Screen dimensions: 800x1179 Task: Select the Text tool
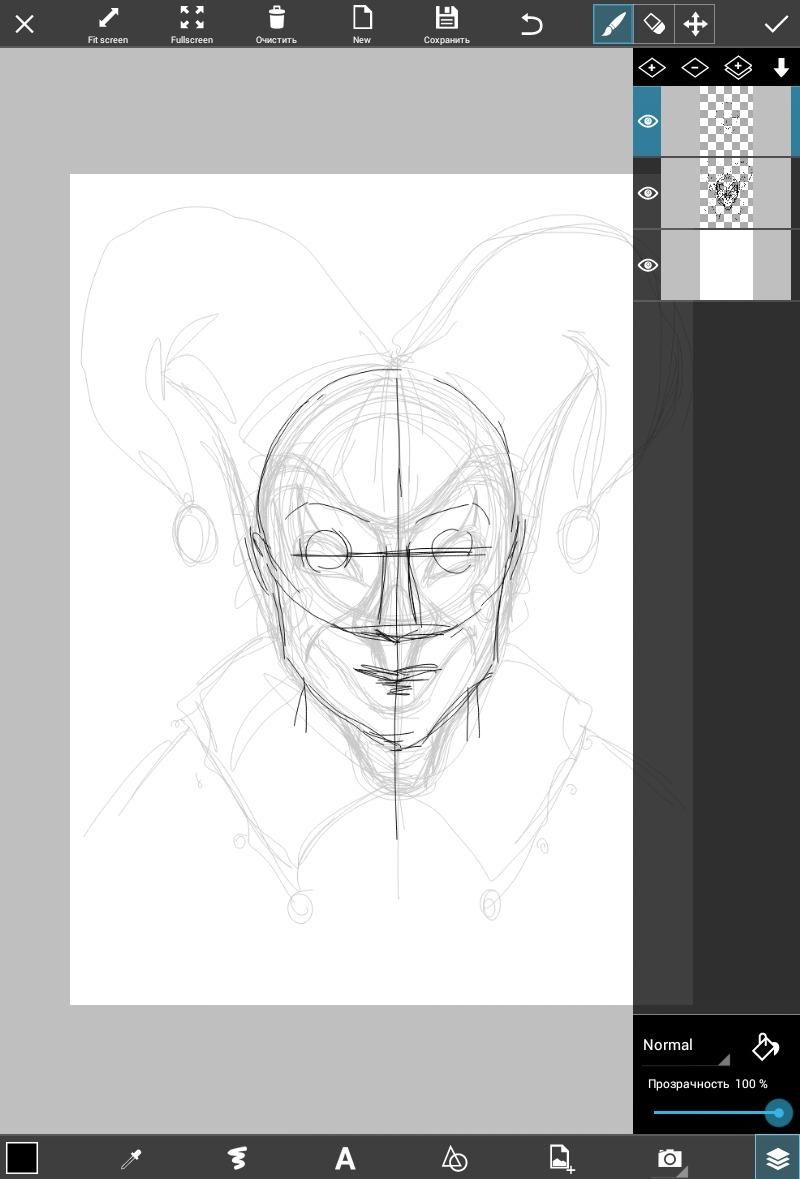pyautogui.click(x=344, y=1158)
